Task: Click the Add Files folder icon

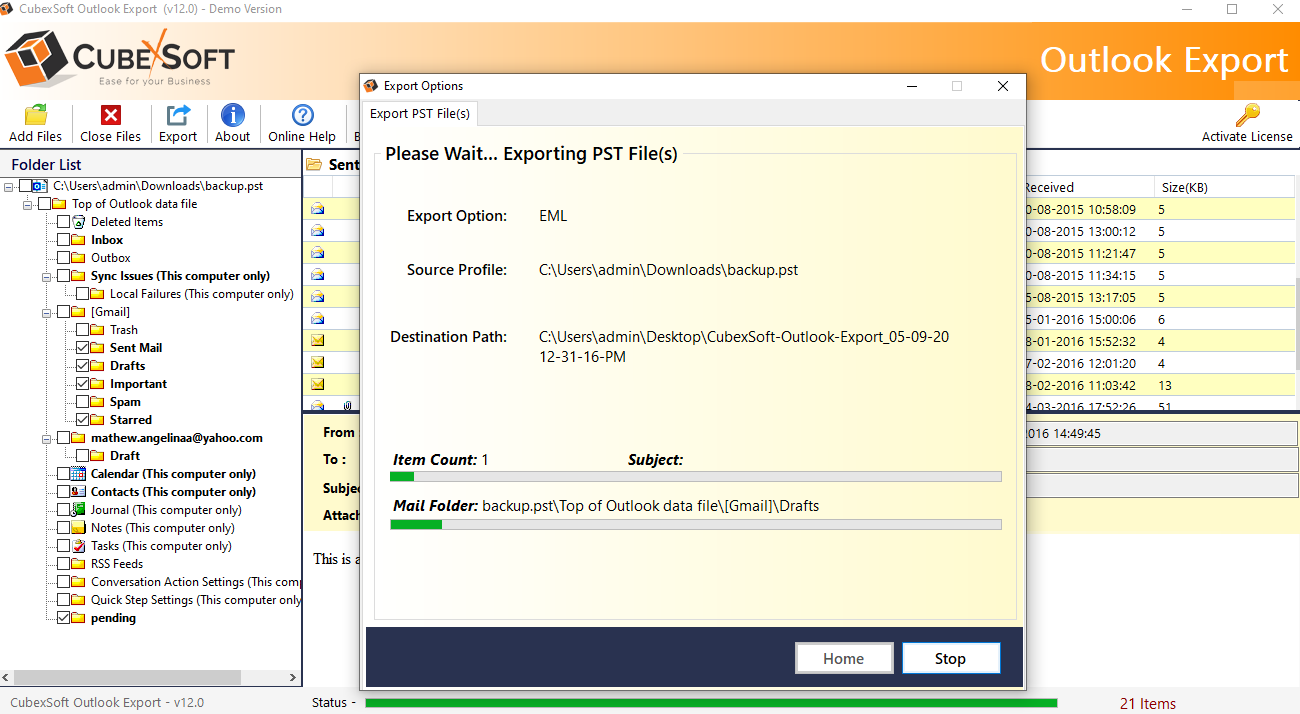Action: 36,115
